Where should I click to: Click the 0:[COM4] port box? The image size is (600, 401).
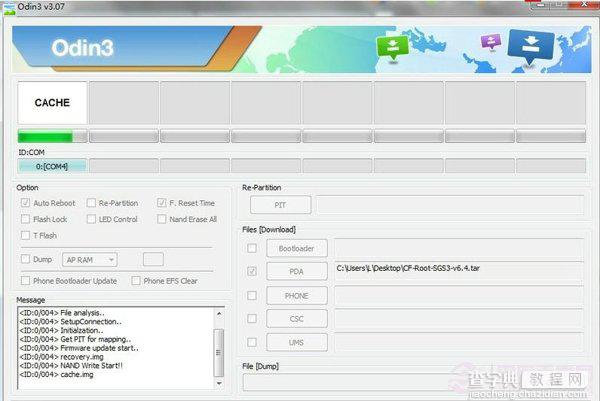(52, 166)
